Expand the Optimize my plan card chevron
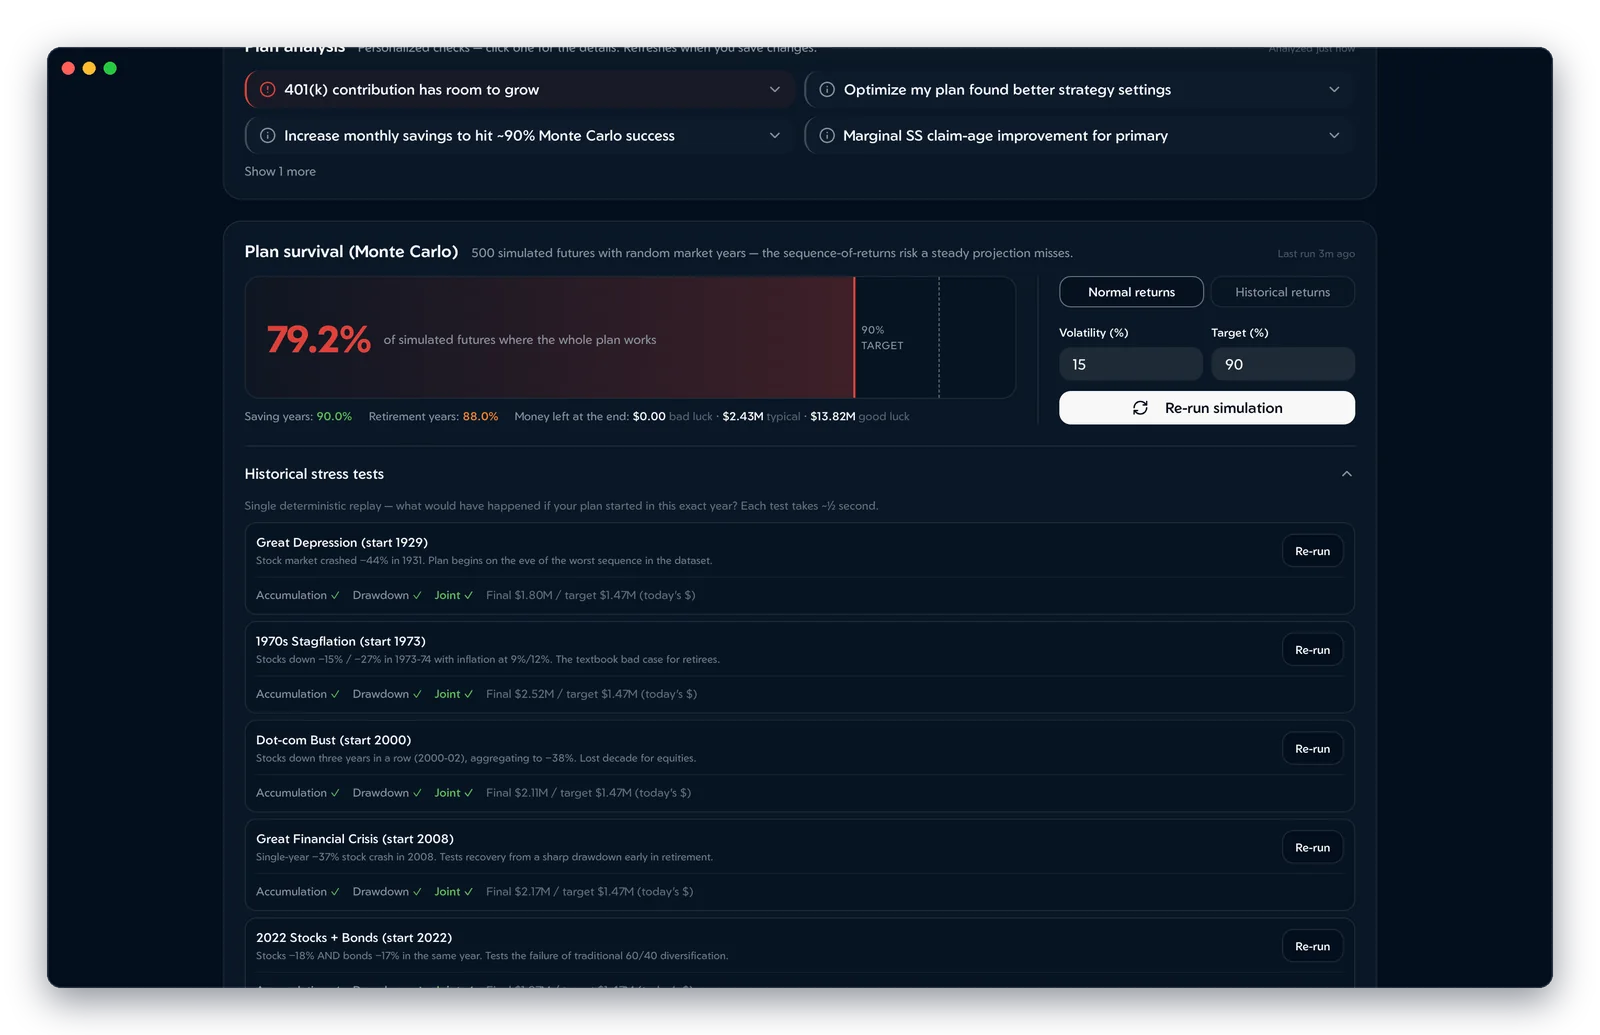The width and height of the screenshot is (1600, 1035). (x=1334, y=90)
